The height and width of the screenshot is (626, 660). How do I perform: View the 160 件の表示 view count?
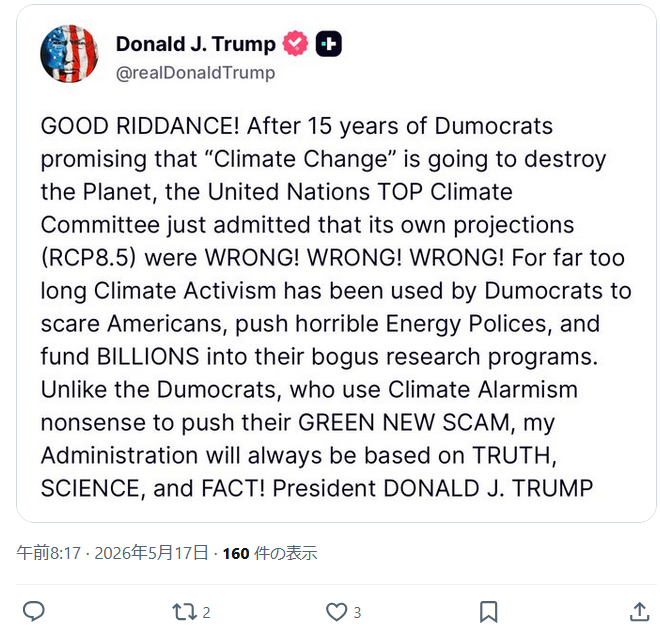point(270,553)
